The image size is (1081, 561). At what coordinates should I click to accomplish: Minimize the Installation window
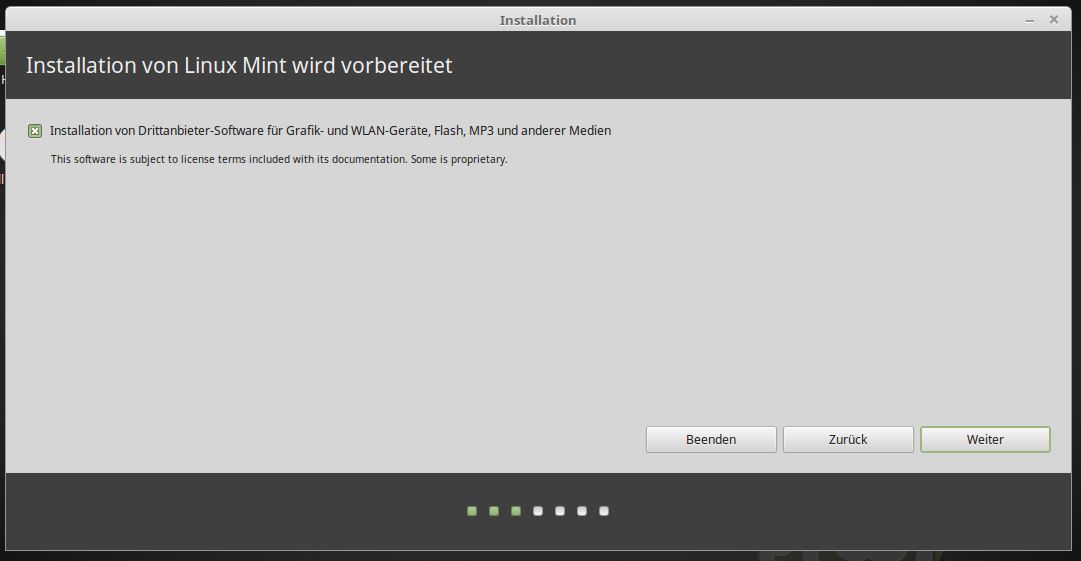(1029, 21)
